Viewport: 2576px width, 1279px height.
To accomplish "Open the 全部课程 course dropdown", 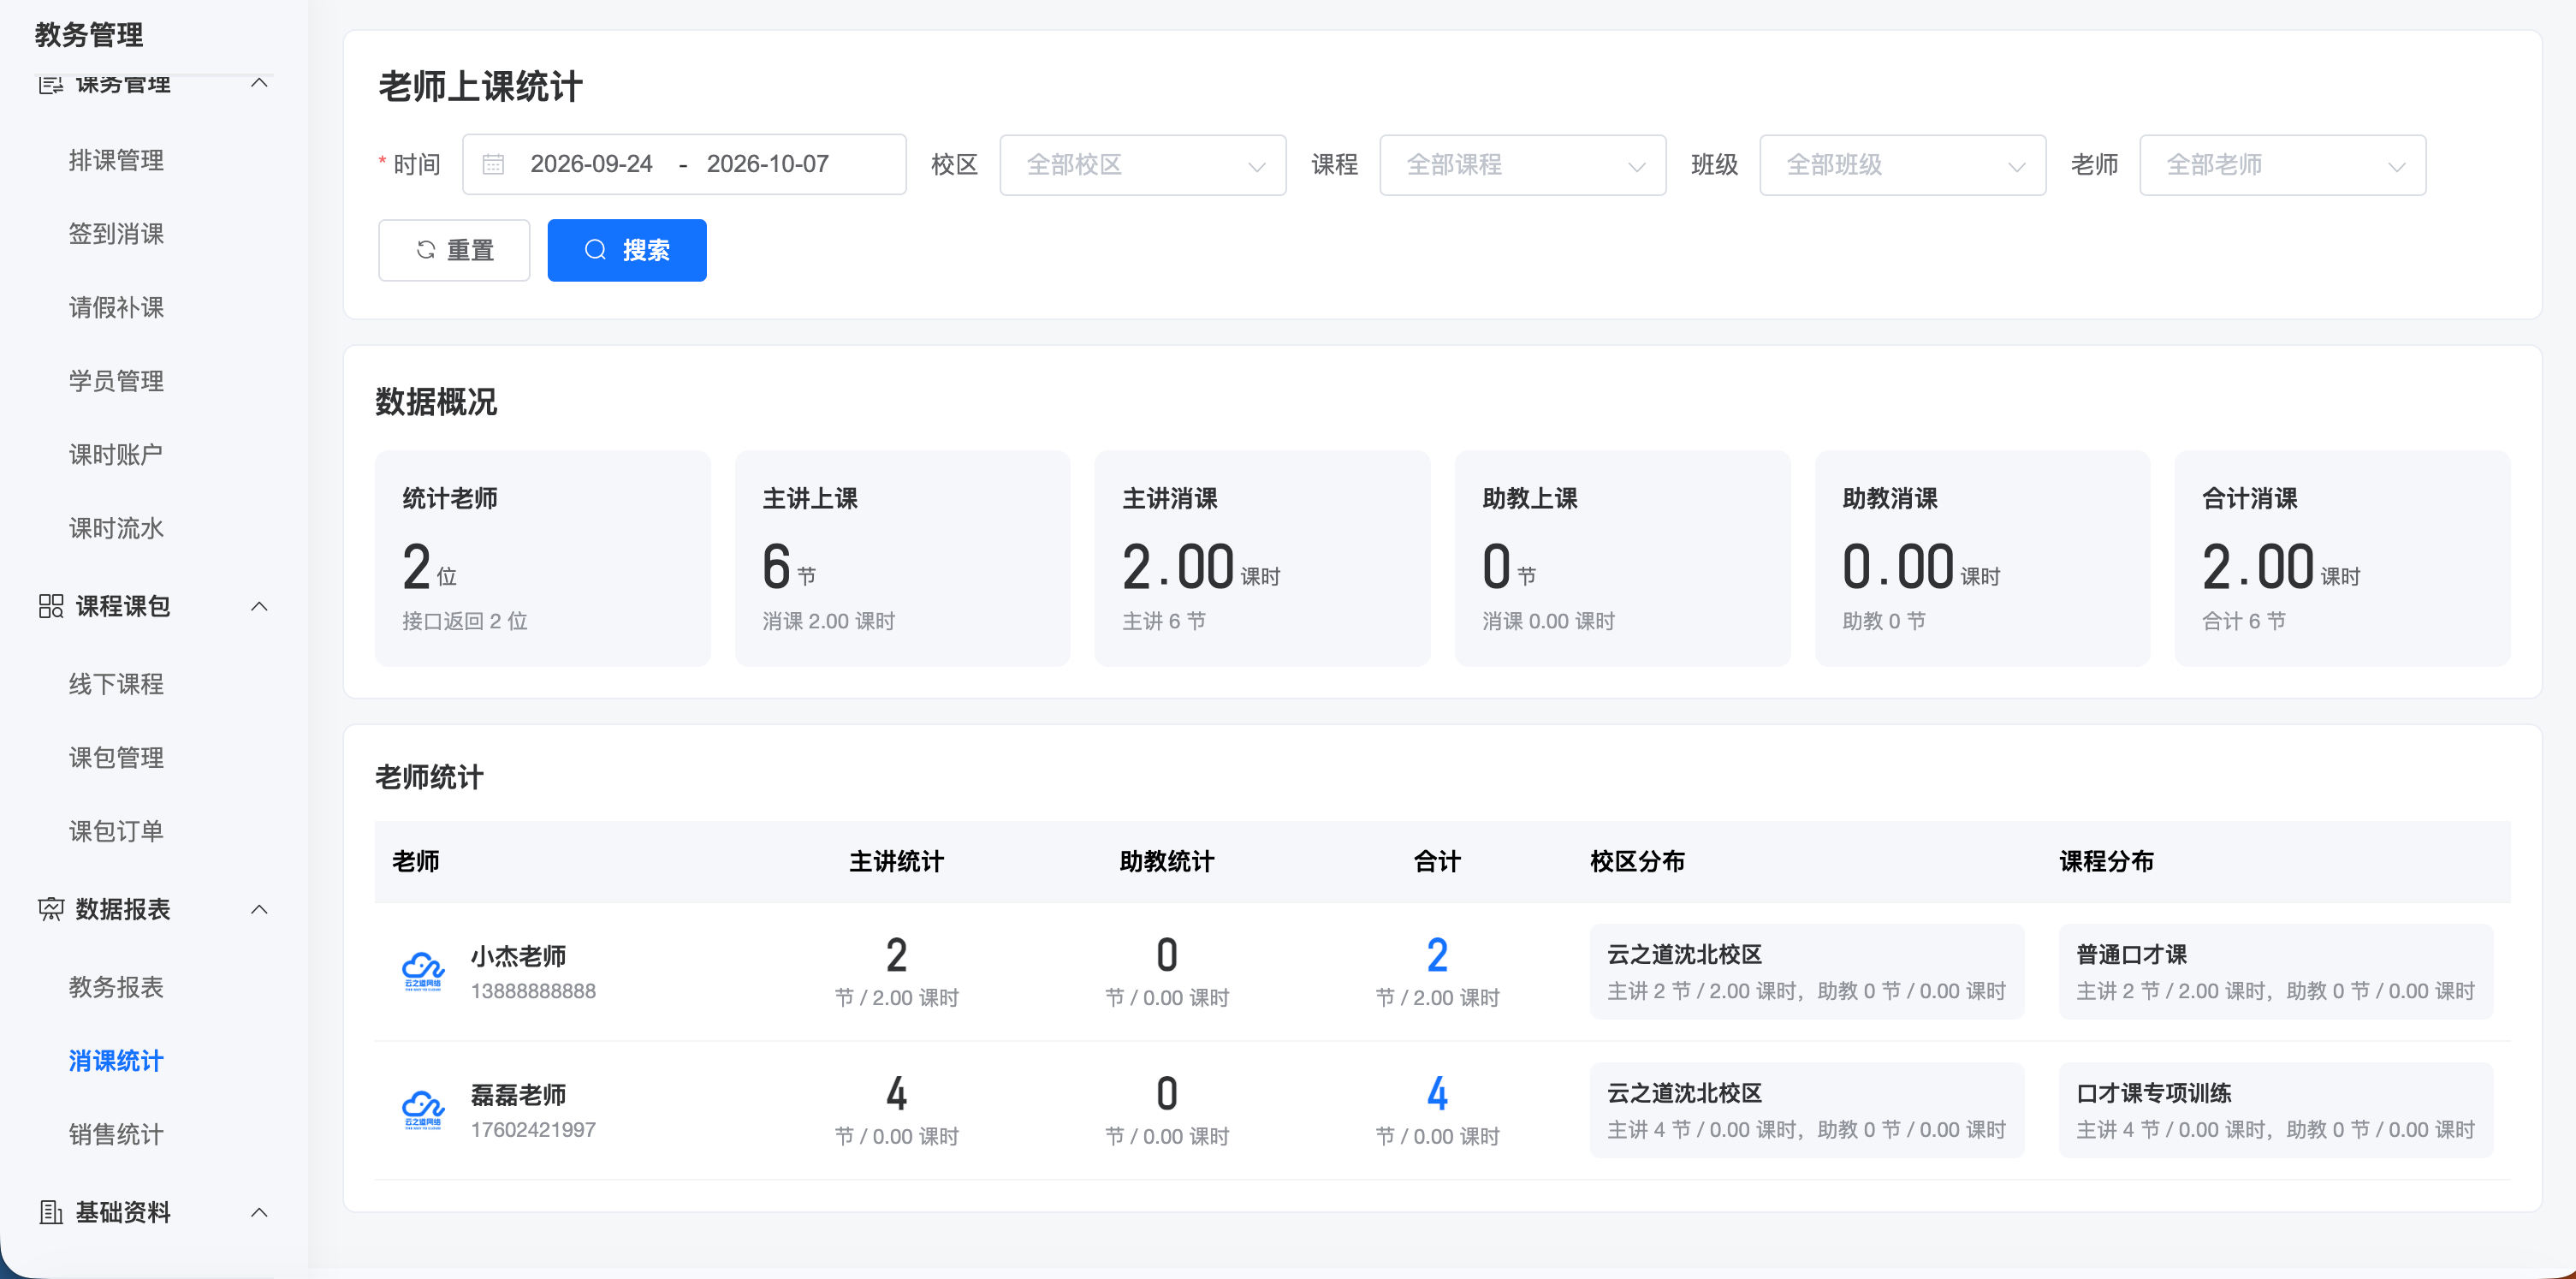I will (1522, 165).
